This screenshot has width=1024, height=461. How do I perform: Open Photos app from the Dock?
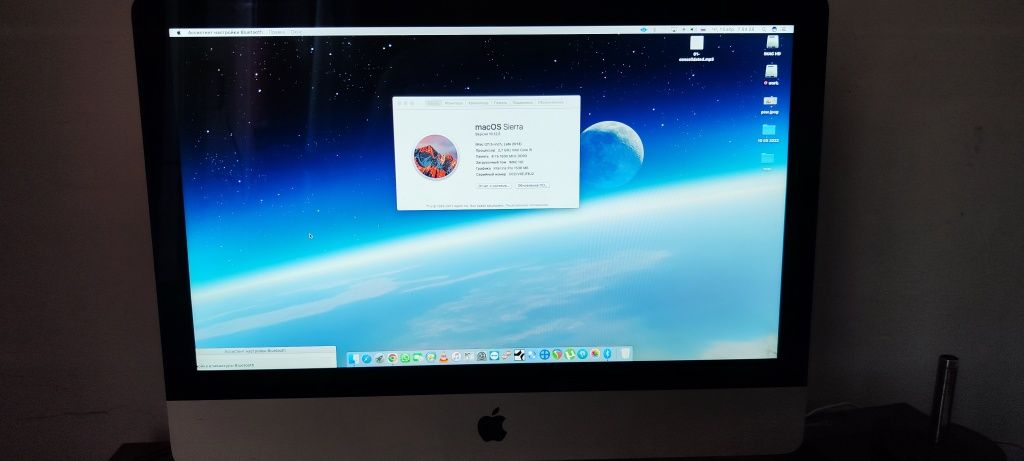(596, 353)
